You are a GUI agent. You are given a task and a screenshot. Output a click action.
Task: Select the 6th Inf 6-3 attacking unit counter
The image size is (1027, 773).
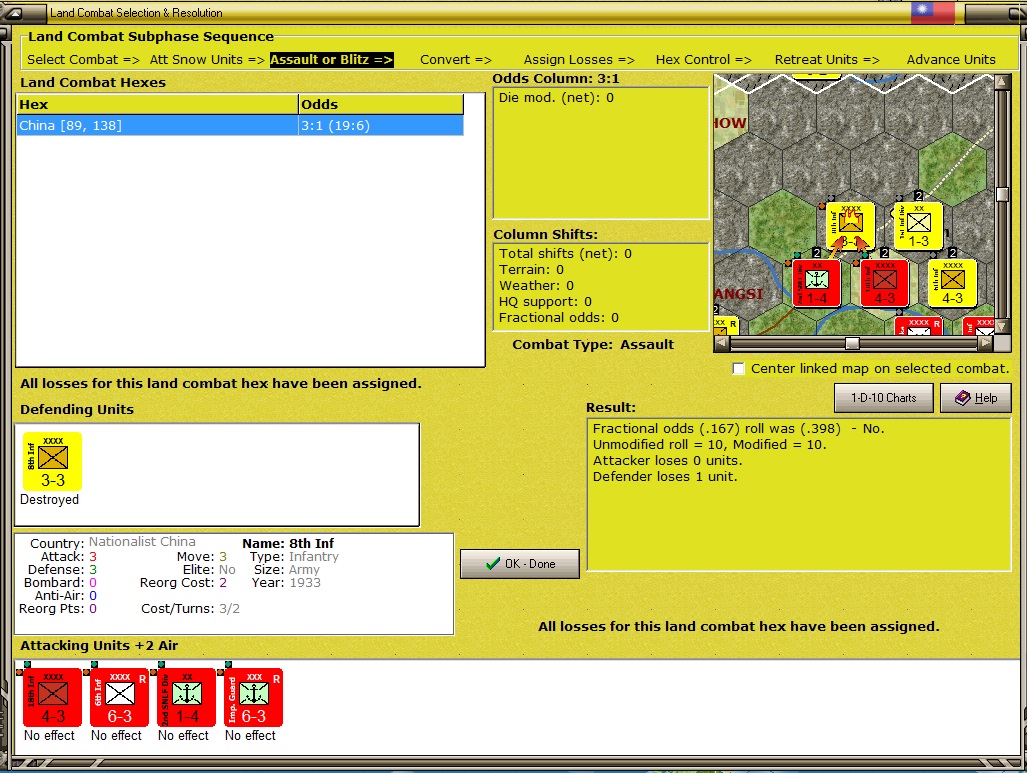click(x=119, y=698)
